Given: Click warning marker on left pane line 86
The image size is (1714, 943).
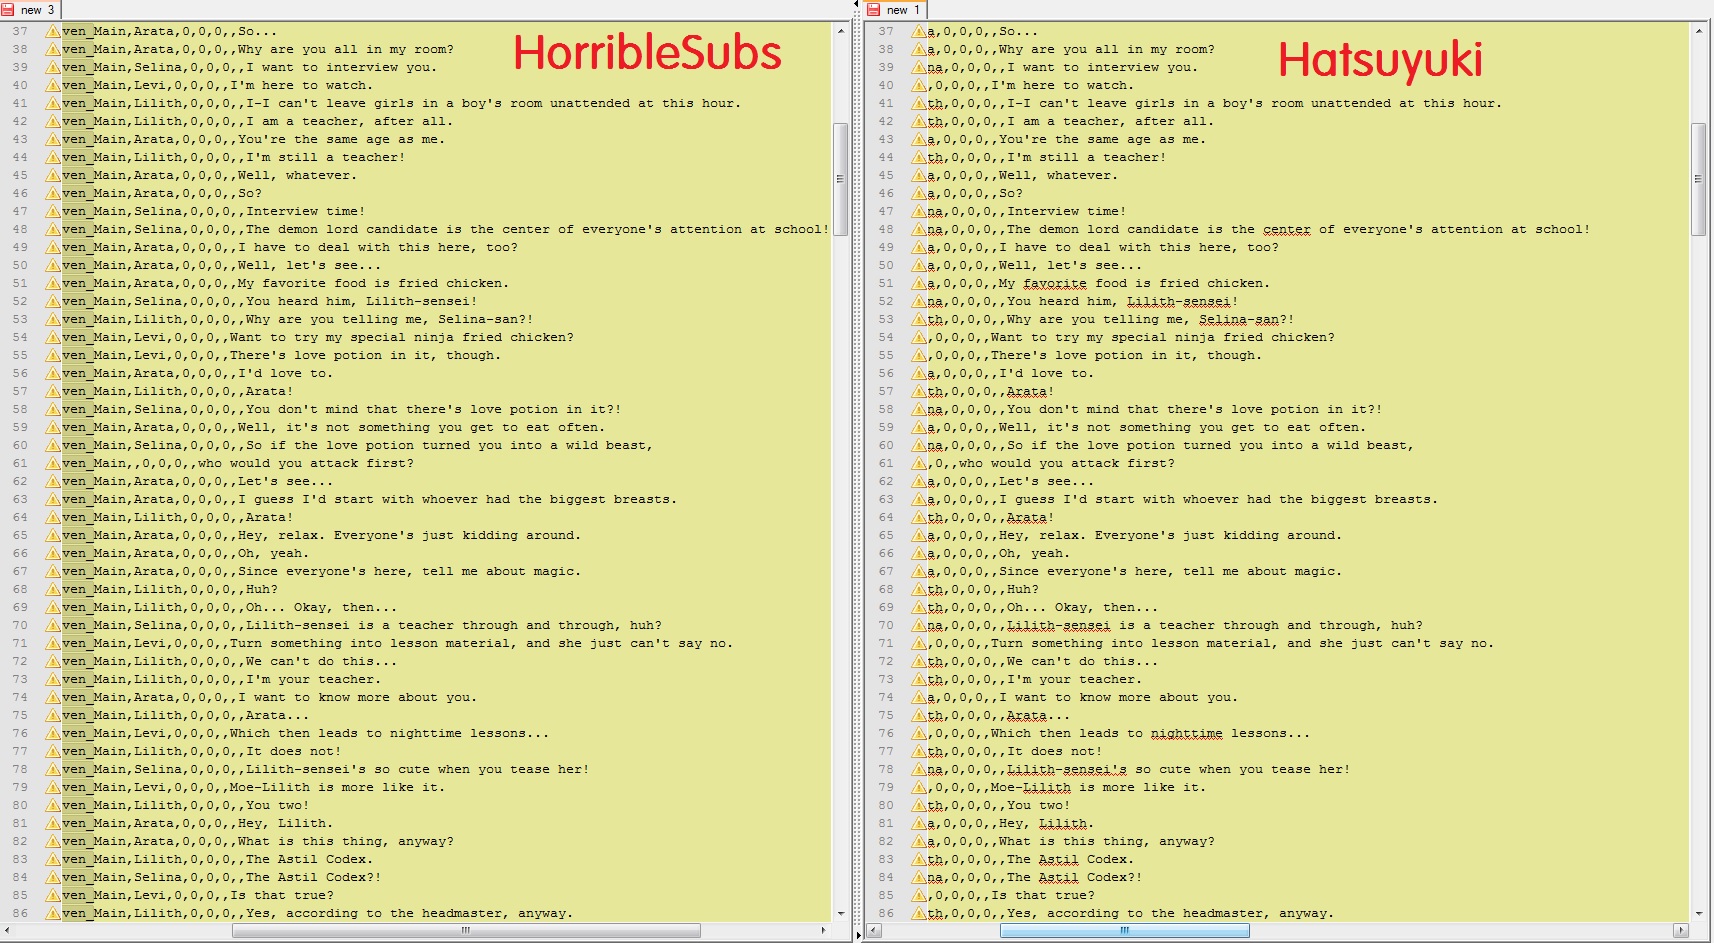Looking at the screenshot, I should (x=53, y=913).
